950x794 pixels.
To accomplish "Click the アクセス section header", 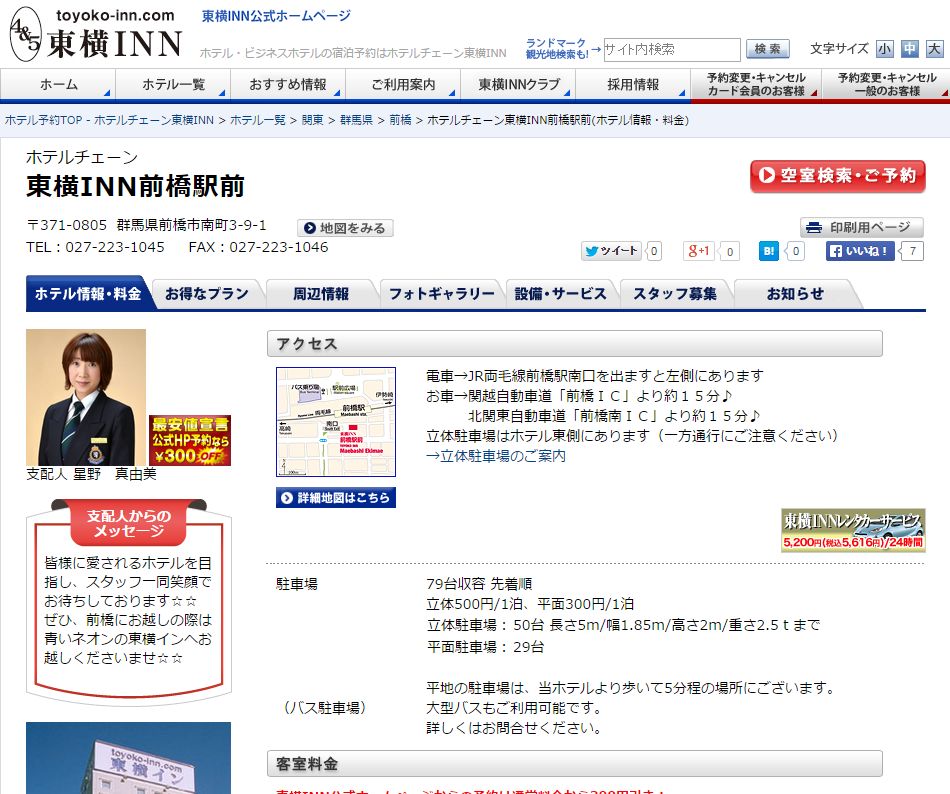I will [x=574, y=343].
